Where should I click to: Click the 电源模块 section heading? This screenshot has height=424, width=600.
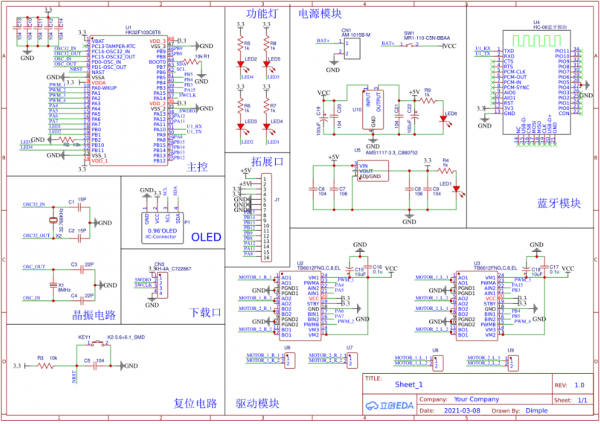click(x=320, y=14)
